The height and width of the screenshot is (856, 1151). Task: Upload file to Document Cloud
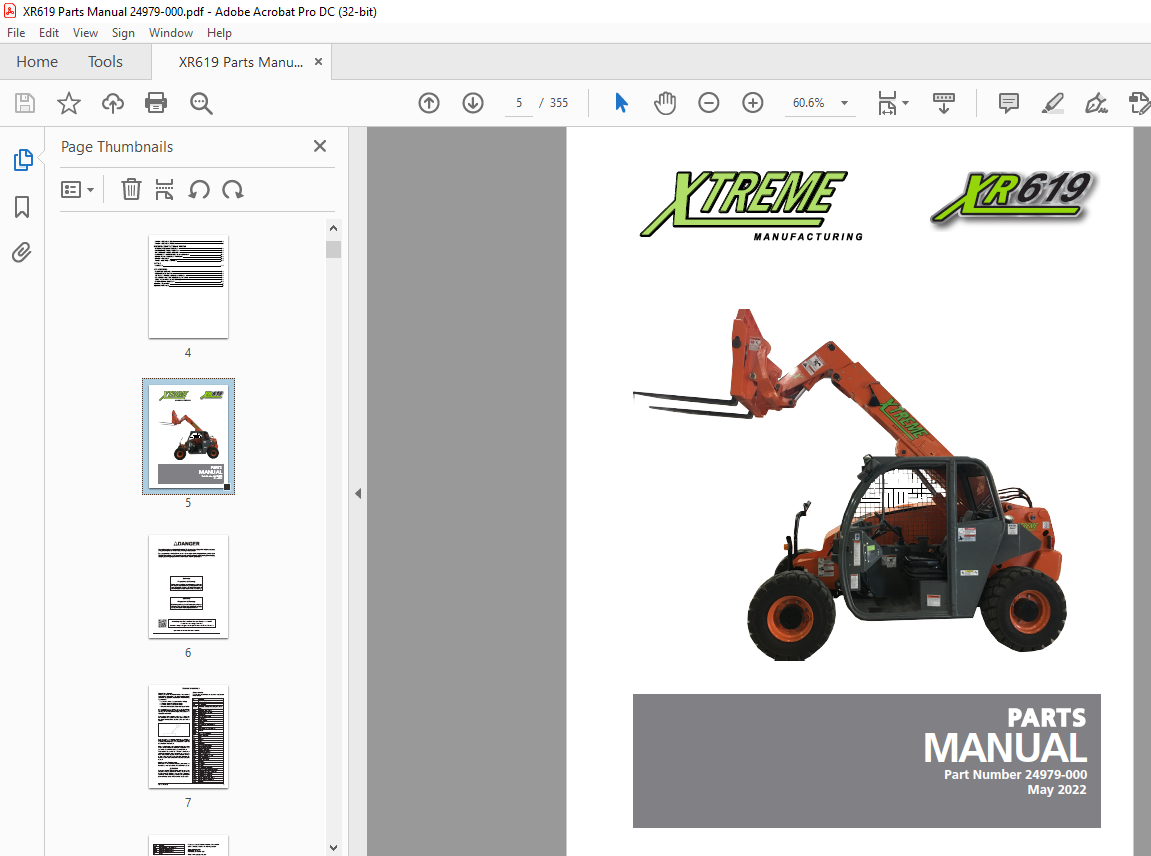pos(112,103)
